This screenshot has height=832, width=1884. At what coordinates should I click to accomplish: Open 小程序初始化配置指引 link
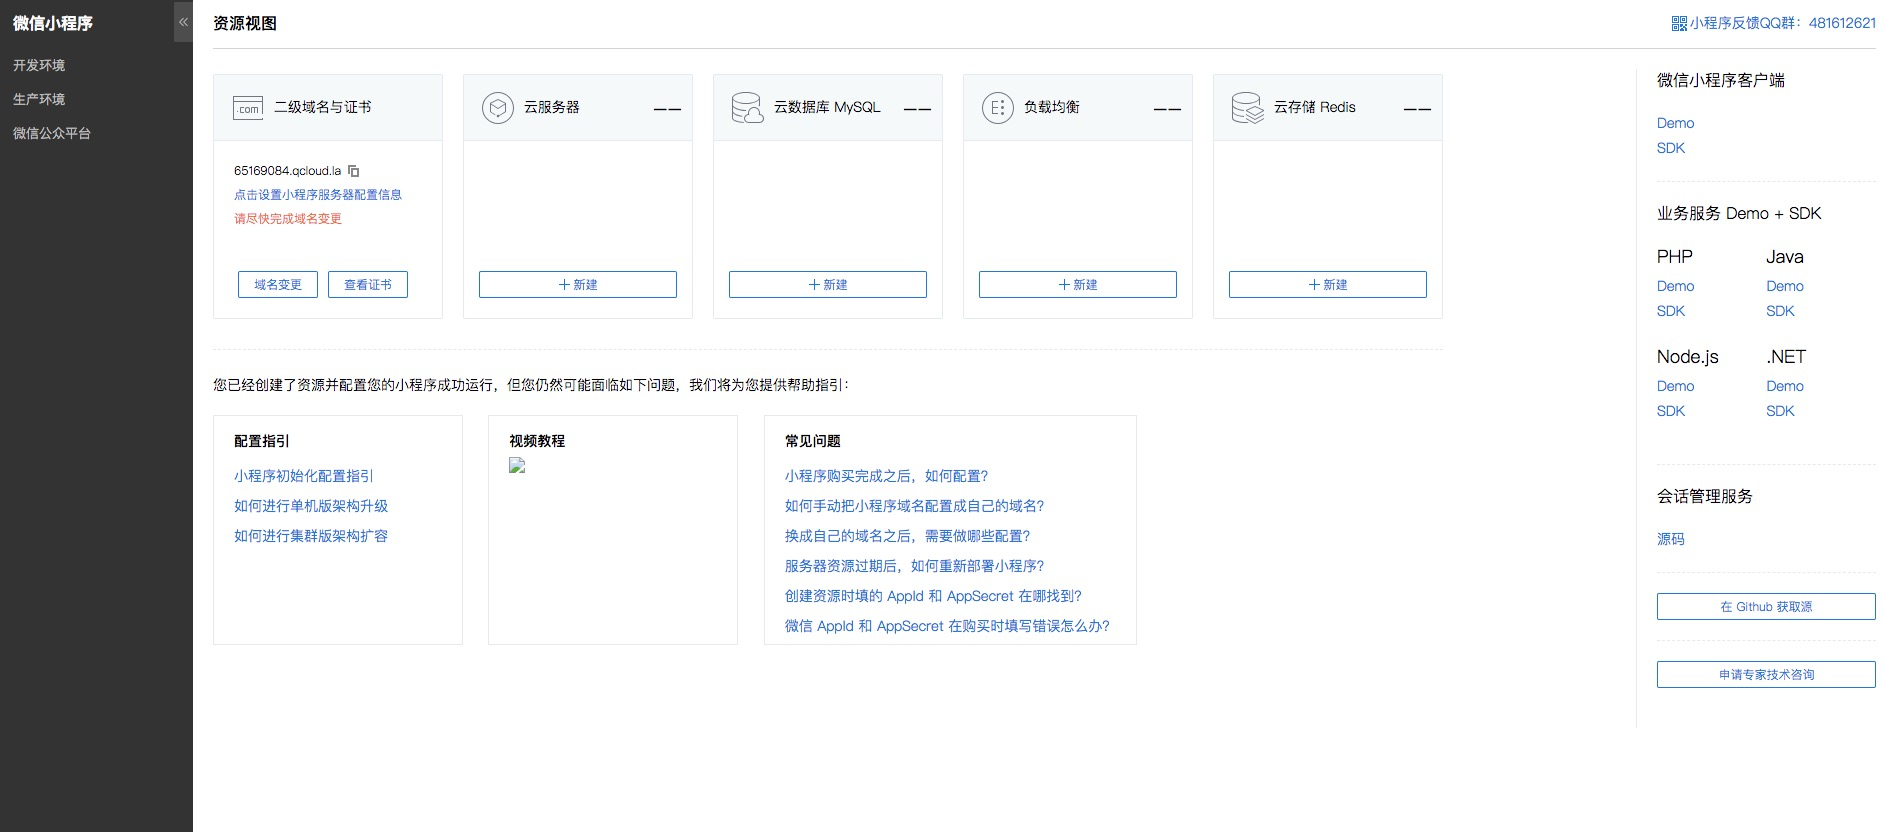(x=304, y=476)
